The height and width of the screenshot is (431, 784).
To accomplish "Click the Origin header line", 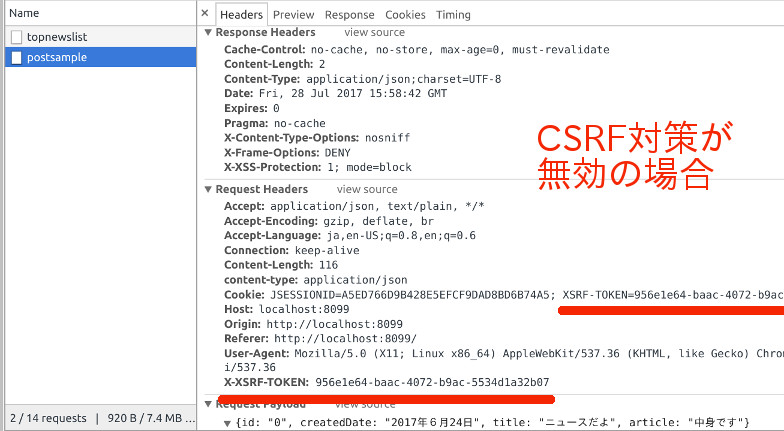I will (x=313, y=324).
